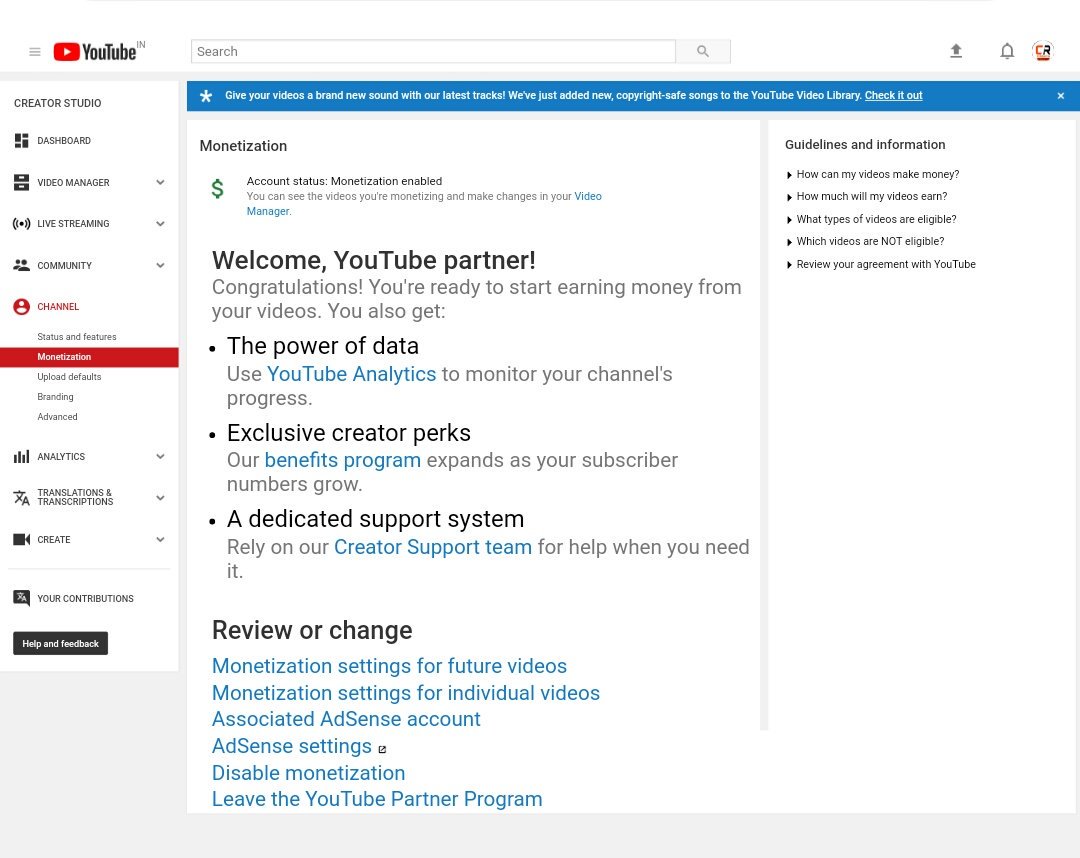
Task: Open Monetization settings for individual videos
Action: click(x=406, y=693)
